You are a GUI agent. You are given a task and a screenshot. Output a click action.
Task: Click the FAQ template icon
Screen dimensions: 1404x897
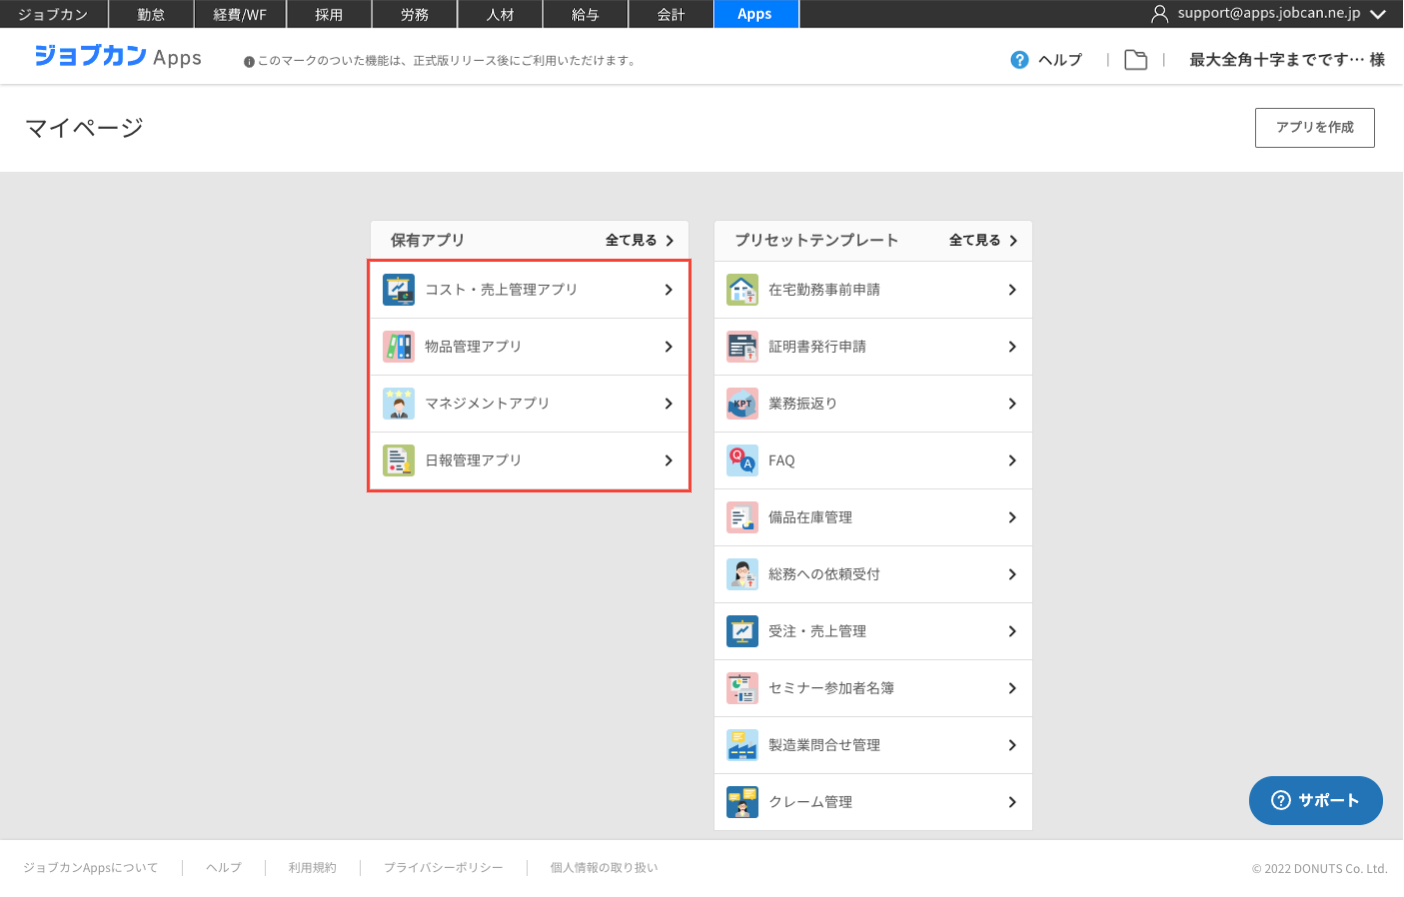(x=742, y=461)
